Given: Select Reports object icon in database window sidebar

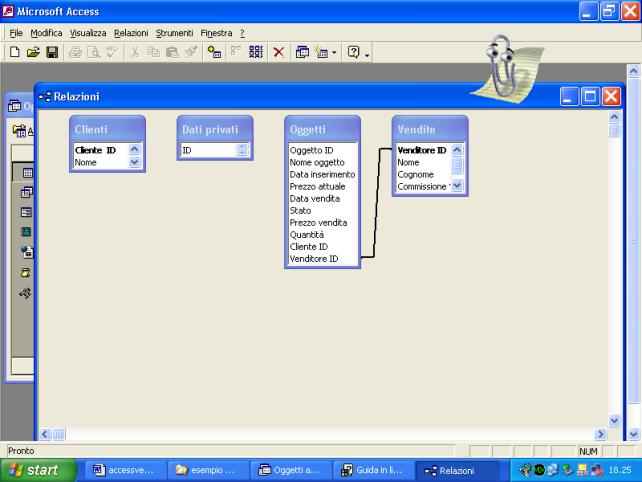Looking at the screenshot, I should point(26,232).
